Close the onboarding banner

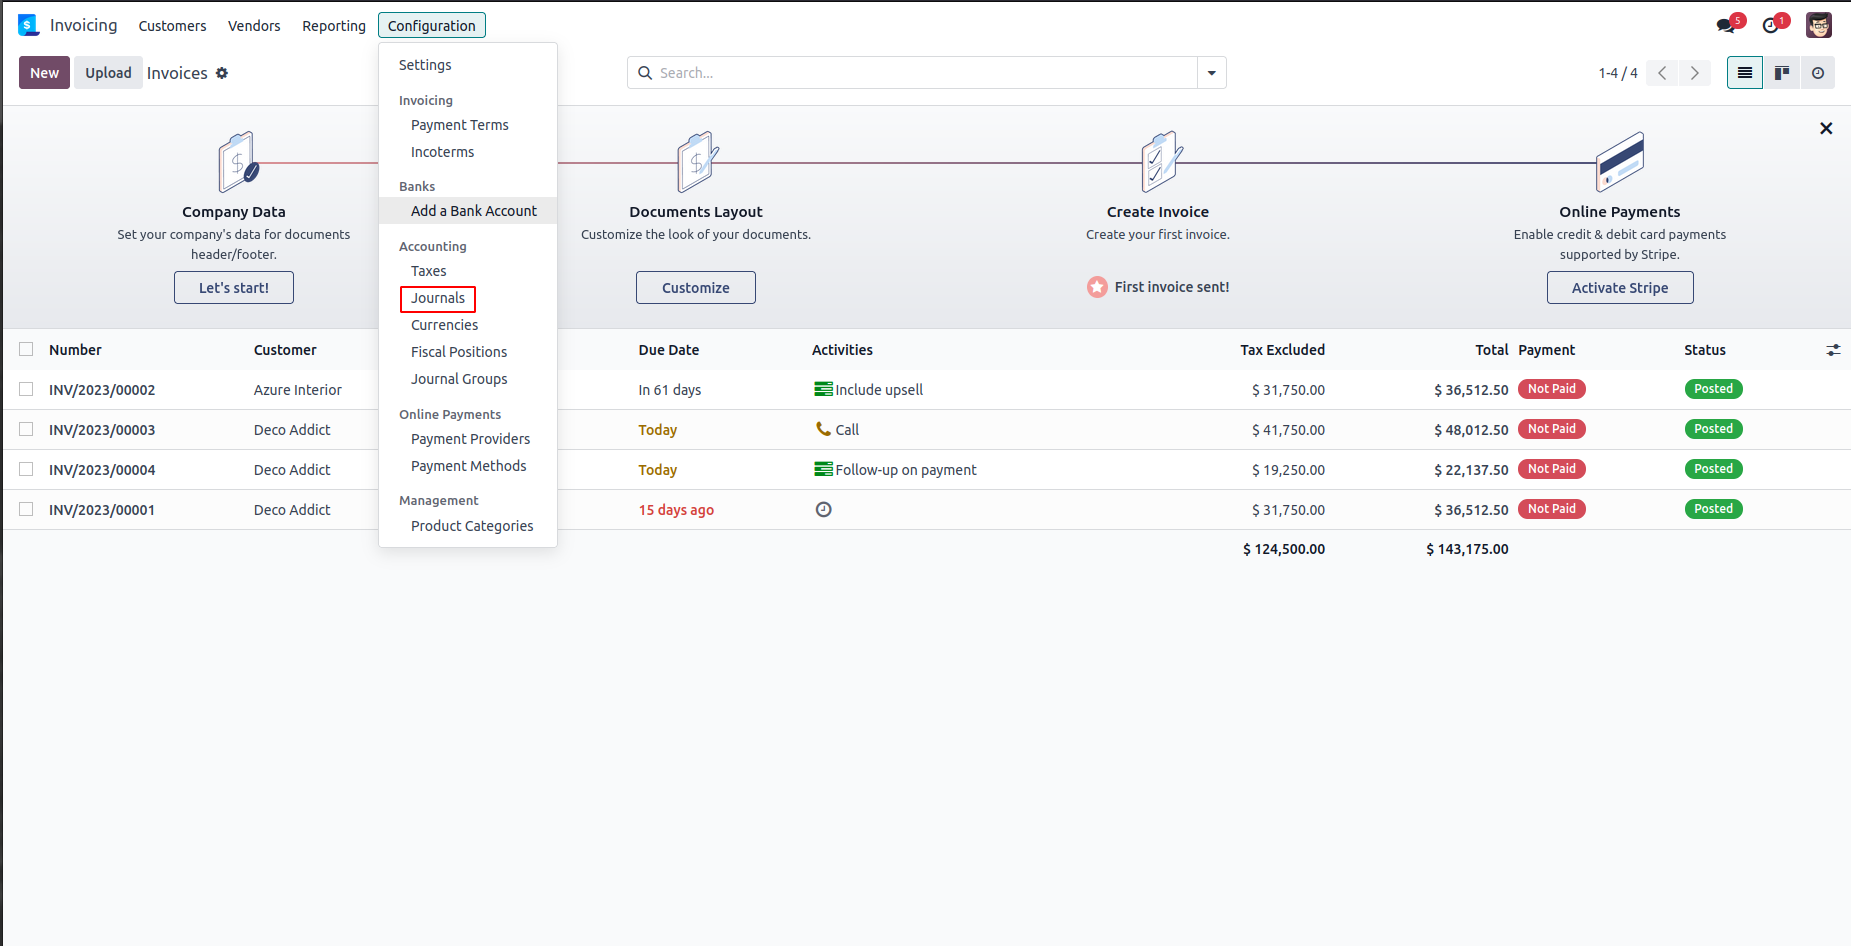(x=1826, y=128)
